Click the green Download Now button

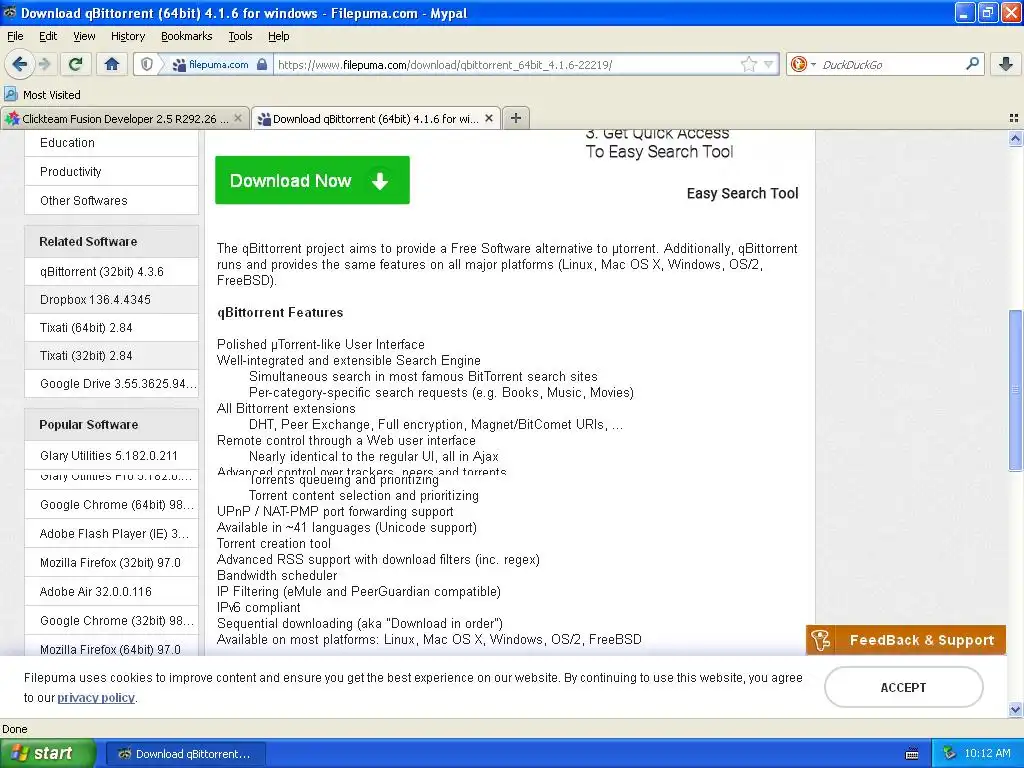312,180
